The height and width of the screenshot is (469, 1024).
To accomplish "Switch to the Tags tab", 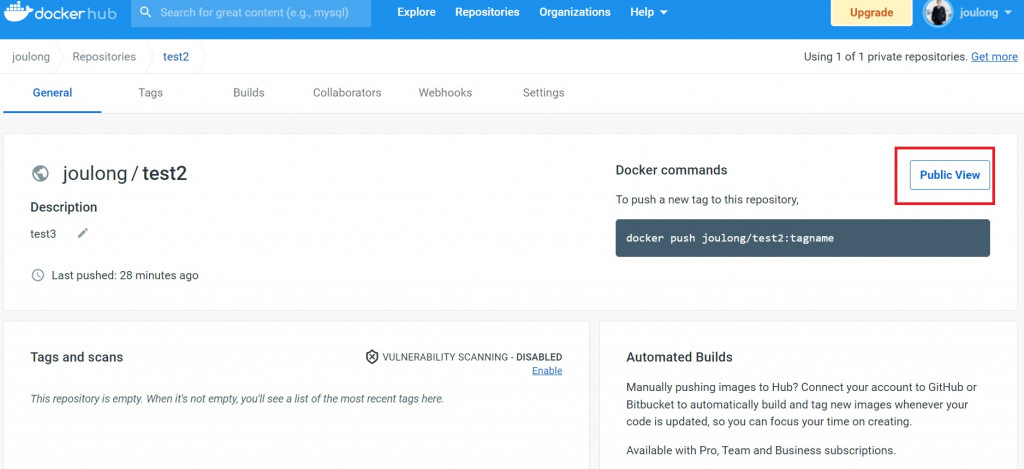I will [150, 93].
